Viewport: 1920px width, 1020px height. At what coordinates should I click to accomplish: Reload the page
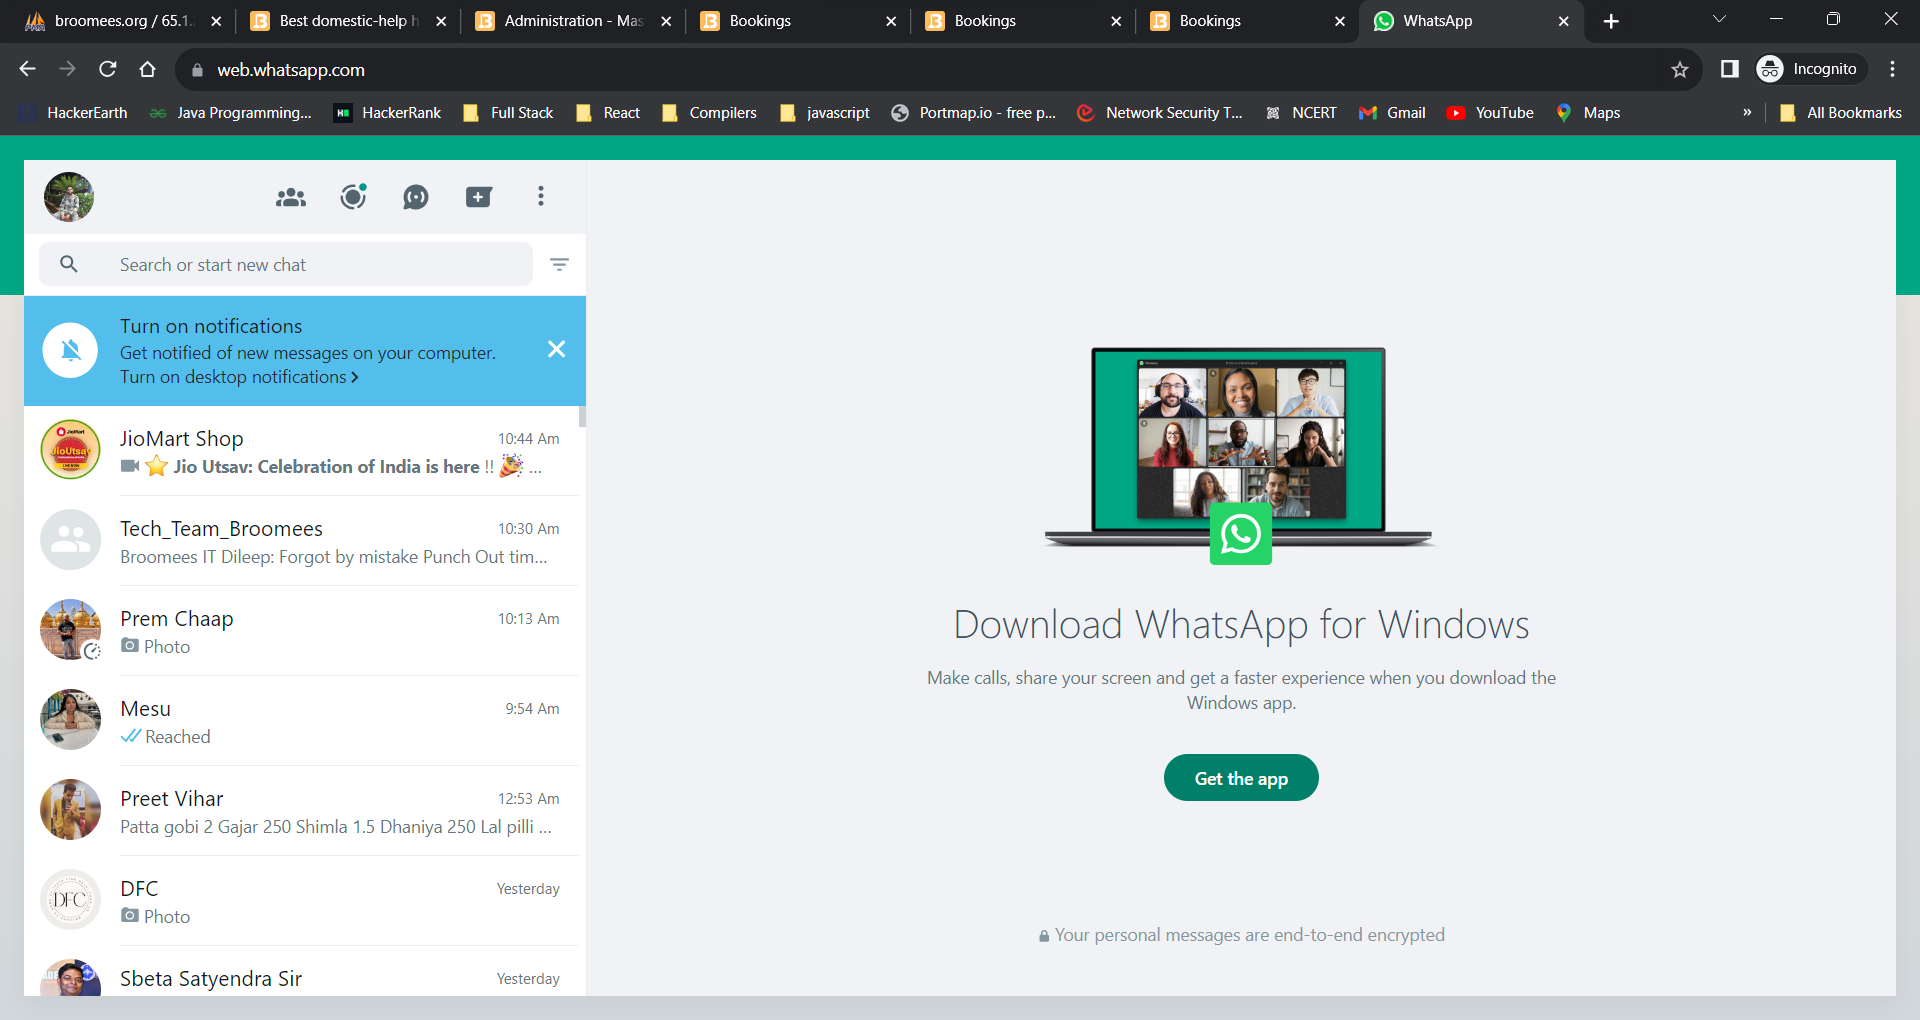point(107,69)
